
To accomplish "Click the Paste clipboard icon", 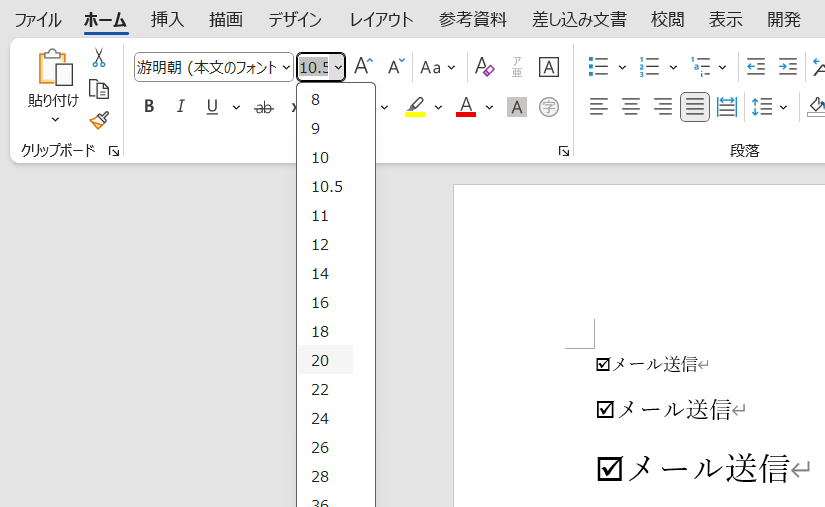I will tap(55, 67).
